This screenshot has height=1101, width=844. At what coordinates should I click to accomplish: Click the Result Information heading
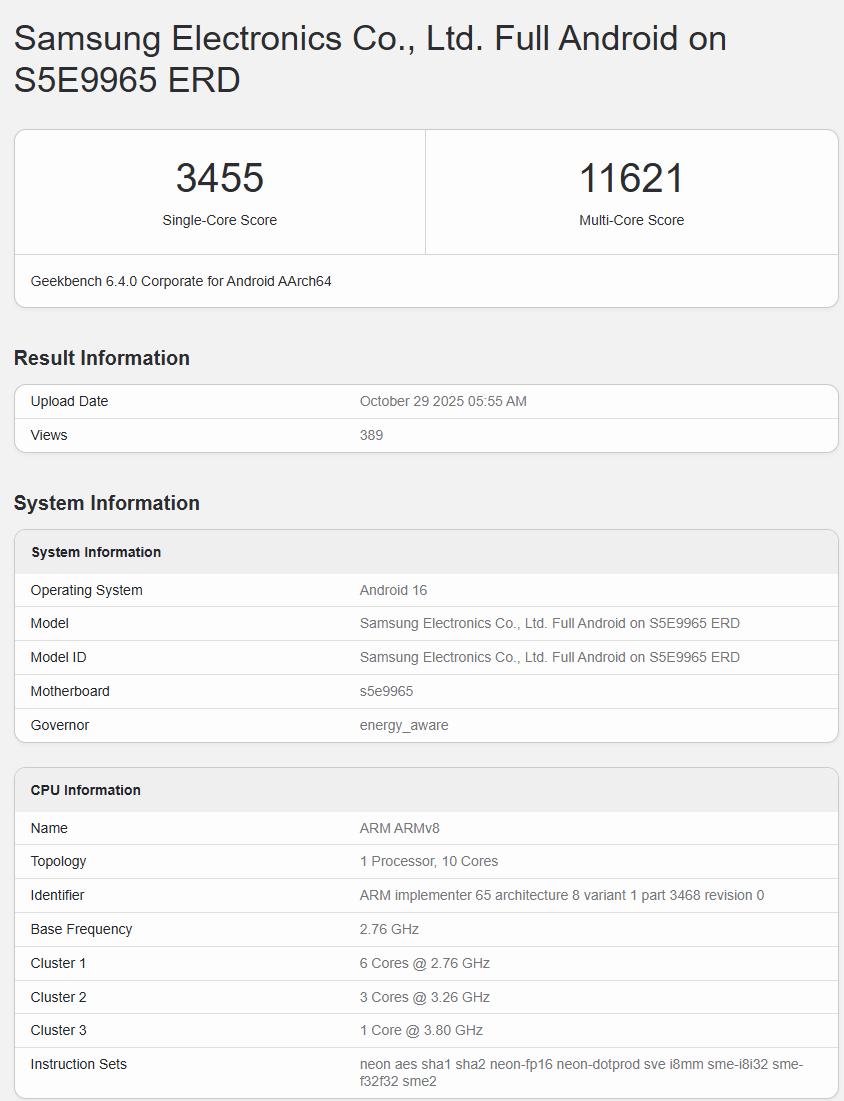point(102,358)
